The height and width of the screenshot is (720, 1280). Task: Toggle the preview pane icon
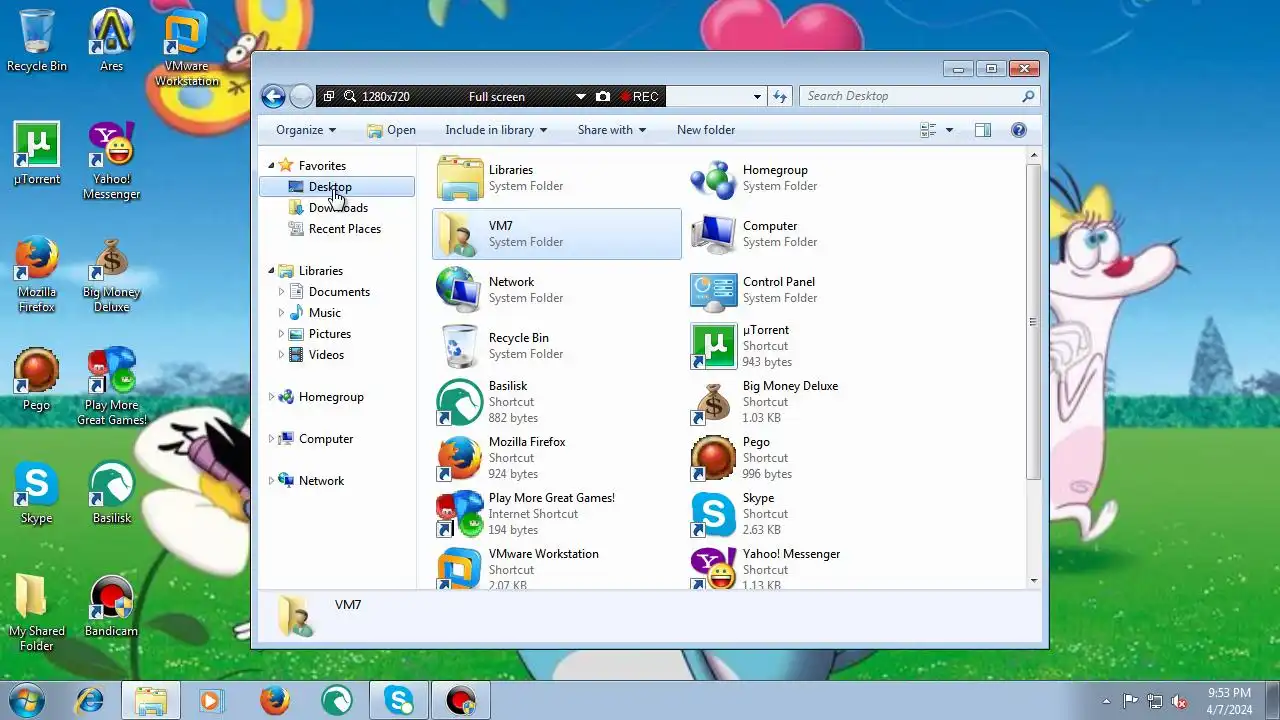pos(983,130)
